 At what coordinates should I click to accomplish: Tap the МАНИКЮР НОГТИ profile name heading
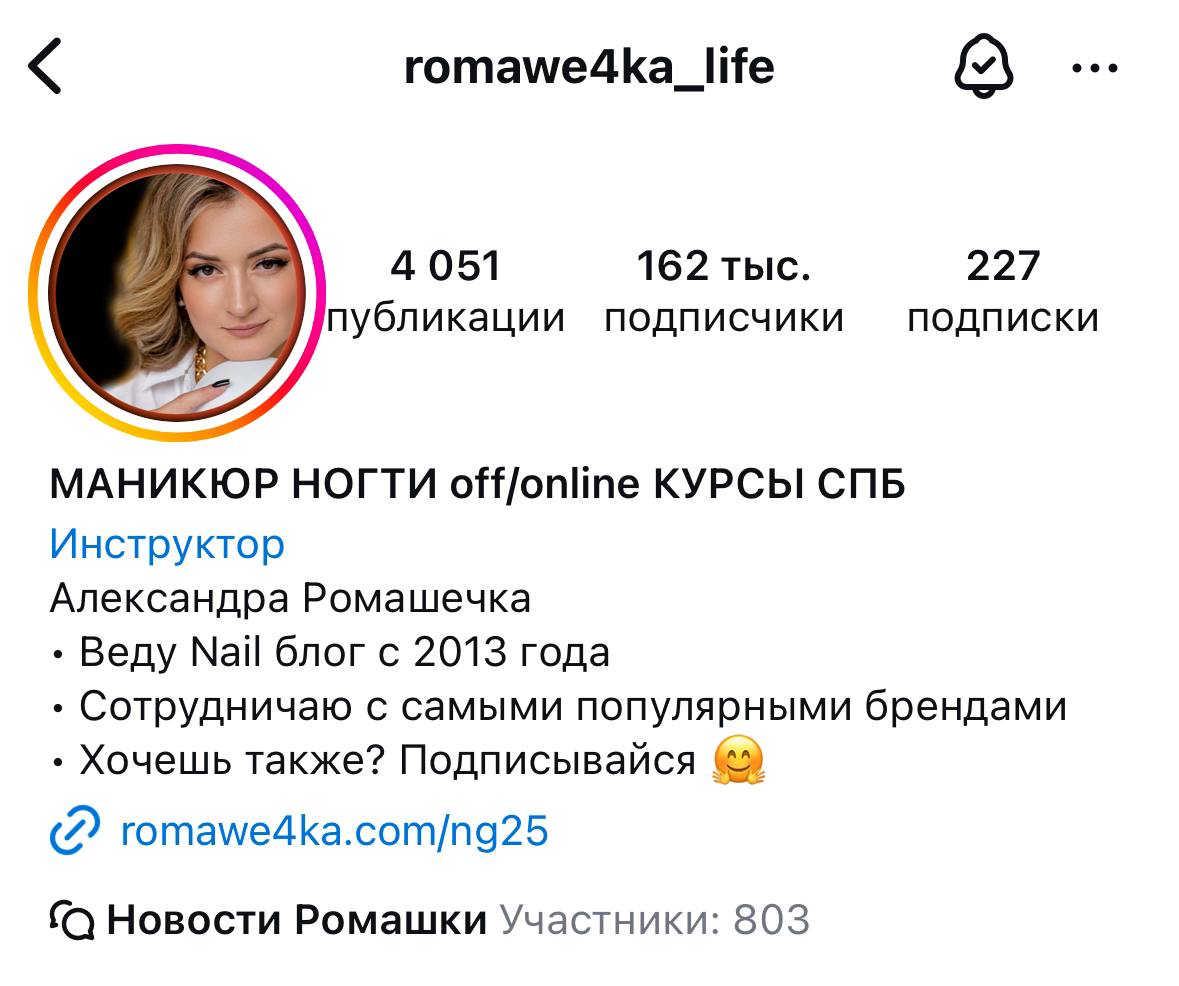click(477, 484)
